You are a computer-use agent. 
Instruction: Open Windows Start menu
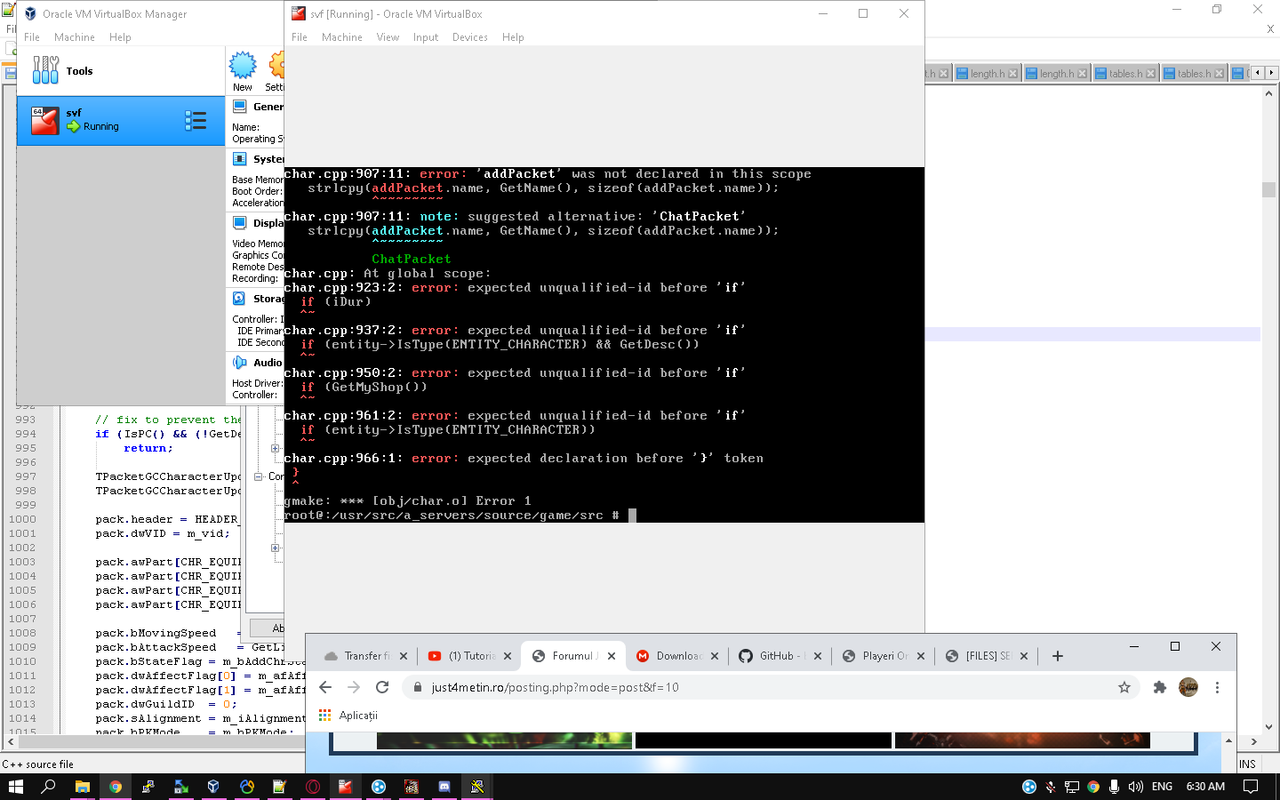(16, 787)
